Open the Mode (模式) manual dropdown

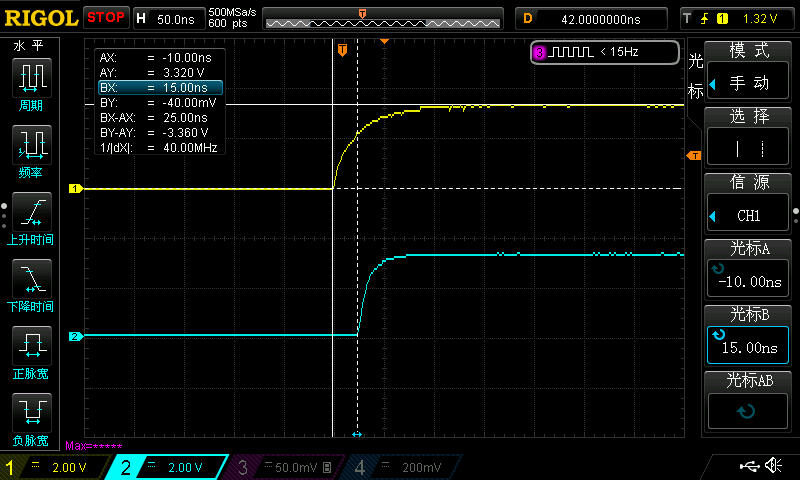747,83
